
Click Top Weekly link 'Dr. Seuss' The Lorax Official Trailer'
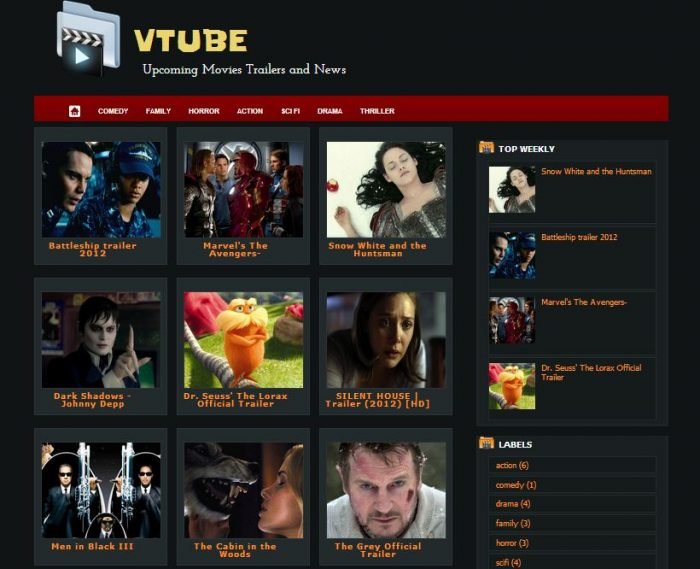pyautogui.click(x=592, y=373)
